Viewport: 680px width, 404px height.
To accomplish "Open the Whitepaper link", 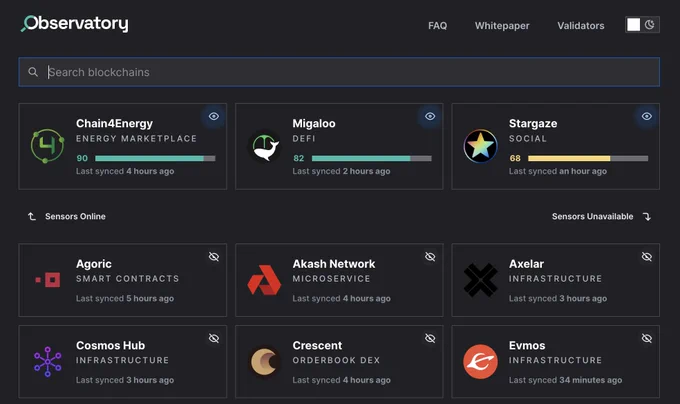I will click(x=502, y=26).
